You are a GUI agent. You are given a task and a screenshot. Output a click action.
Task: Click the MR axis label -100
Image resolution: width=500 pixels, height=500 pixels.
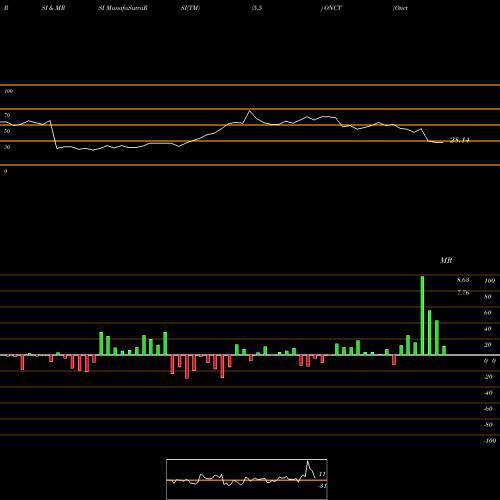(490, 441)
